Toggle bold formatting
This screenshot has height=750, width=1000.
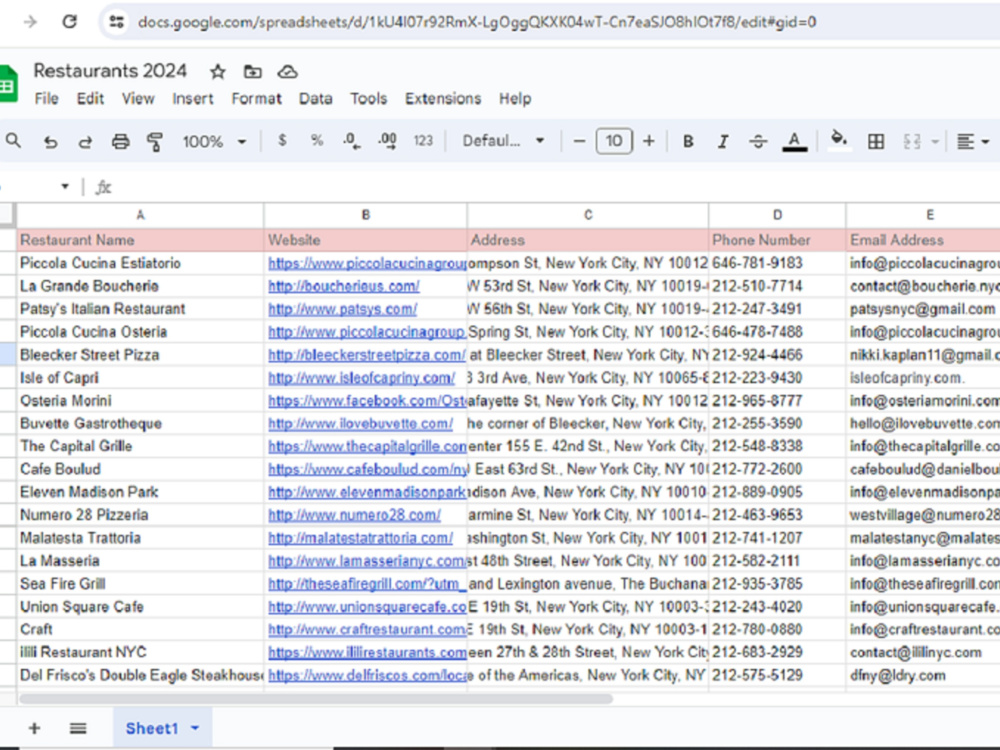pyautogui.click(x=688, y=142)
